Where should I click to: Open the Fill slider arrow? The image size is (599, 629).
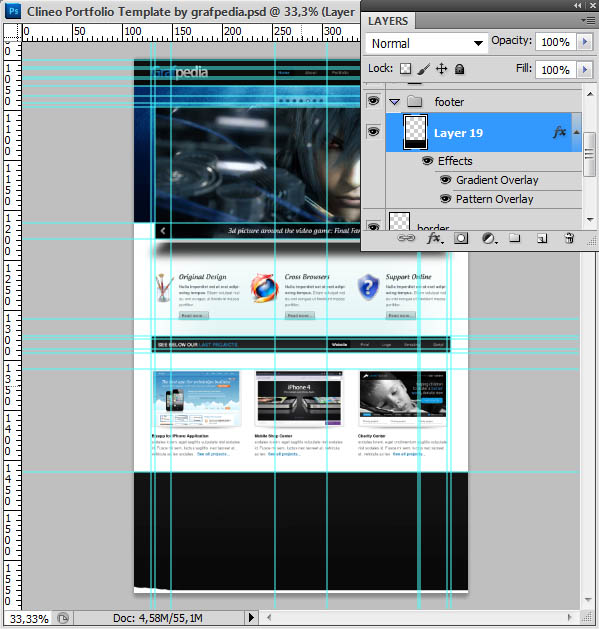(585, 70)
